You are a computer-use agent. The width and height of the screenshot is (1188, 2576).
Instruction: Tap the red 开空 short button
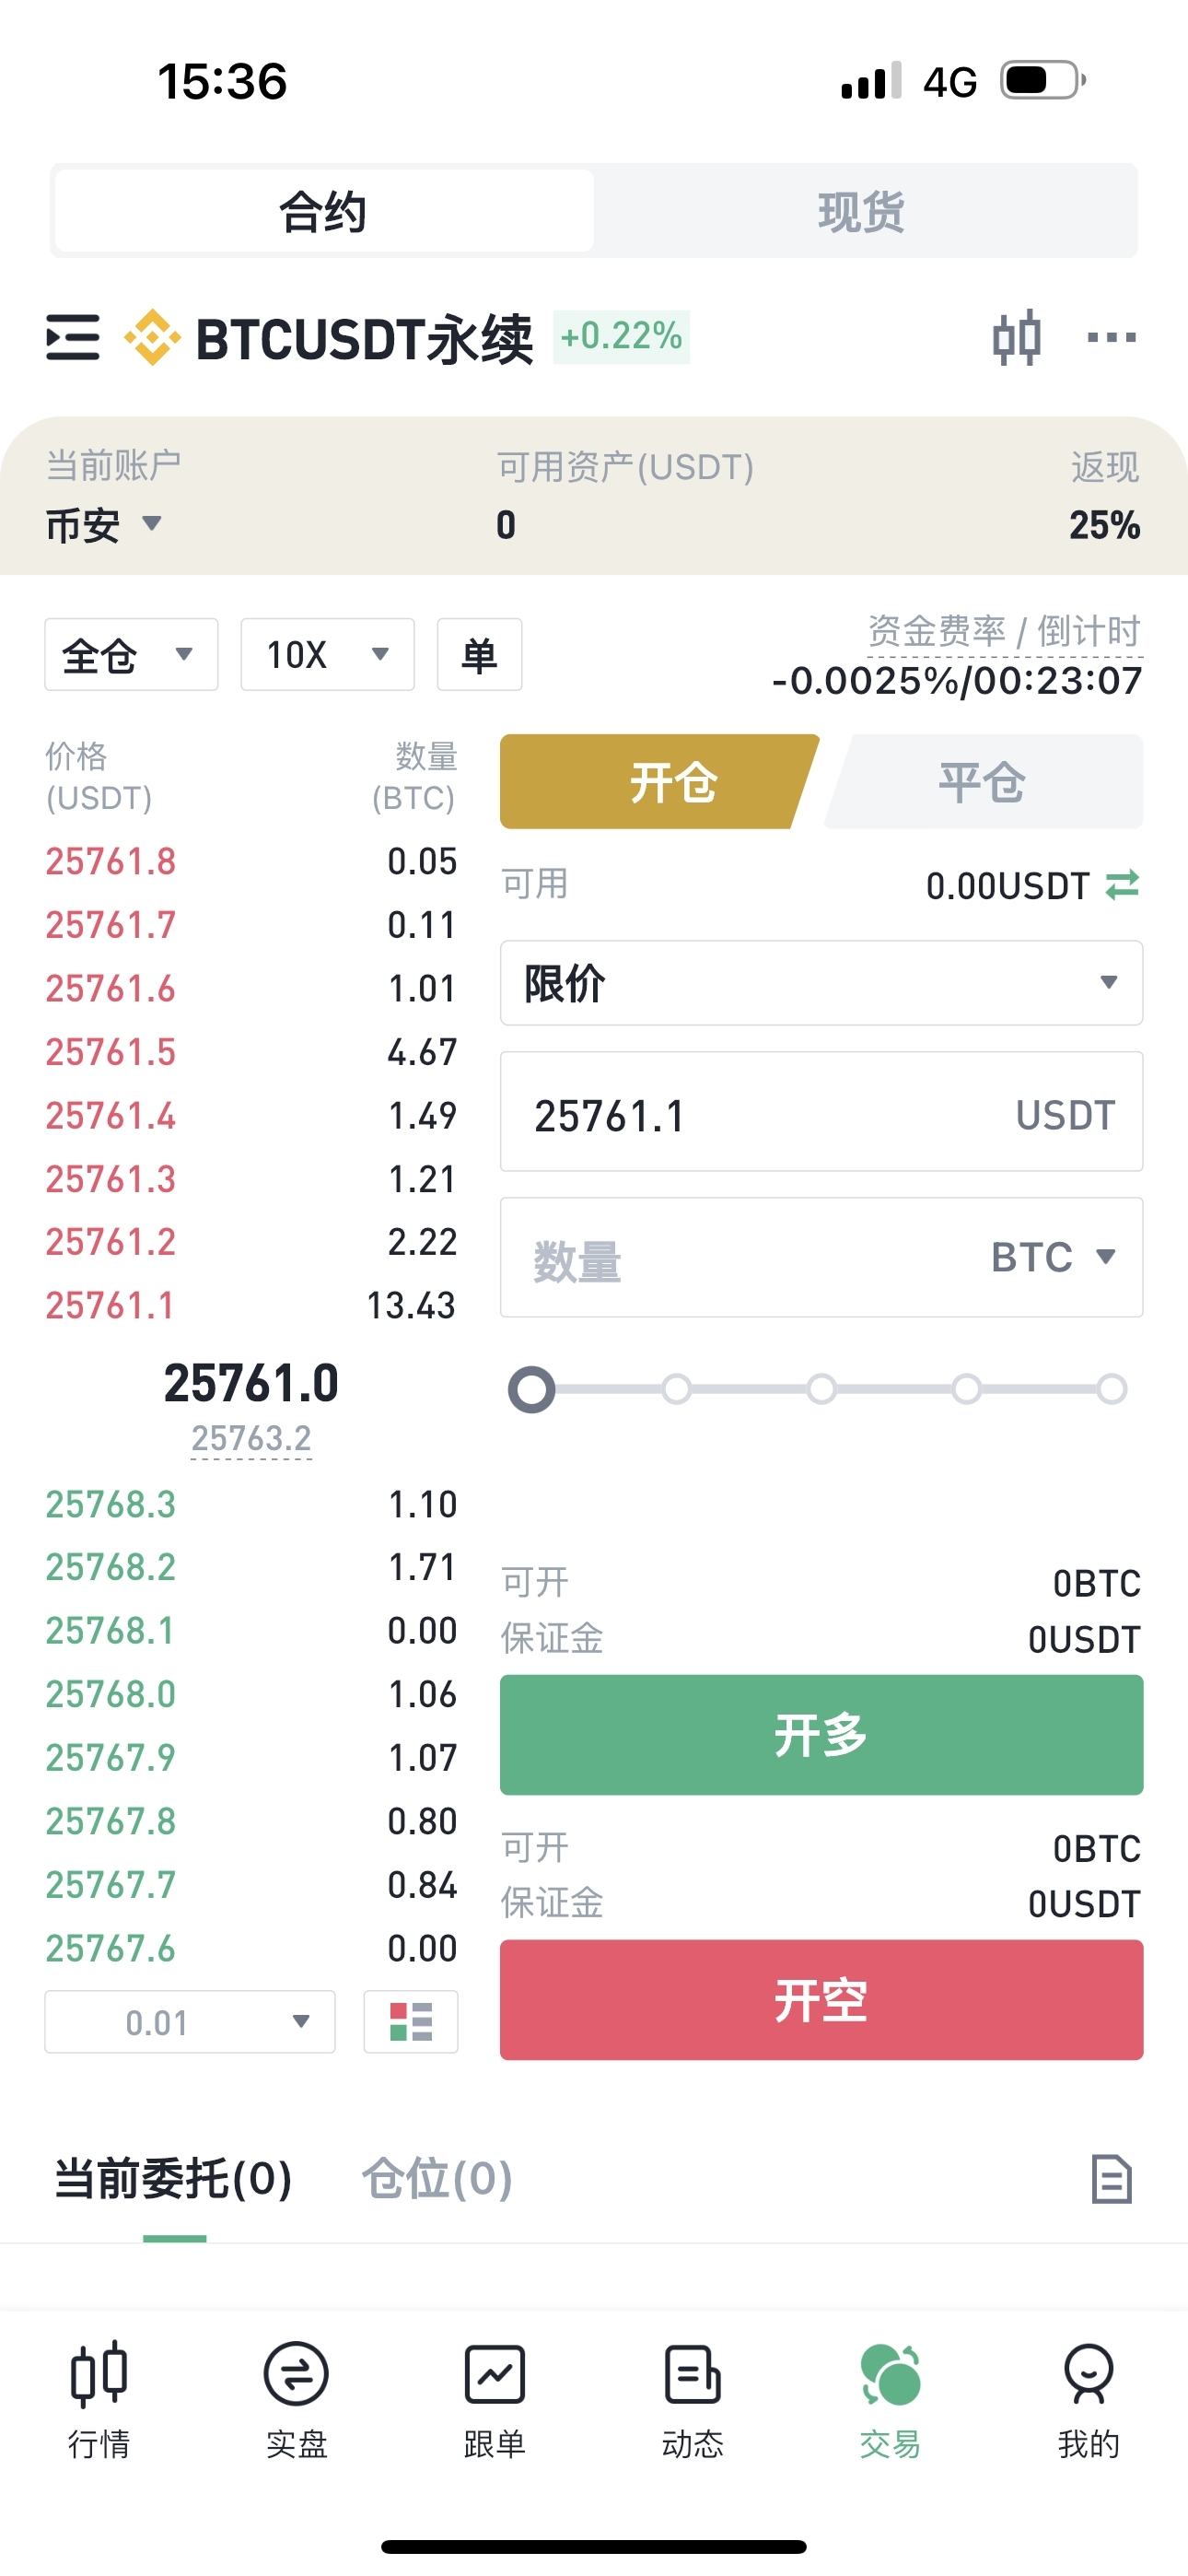821,2000
